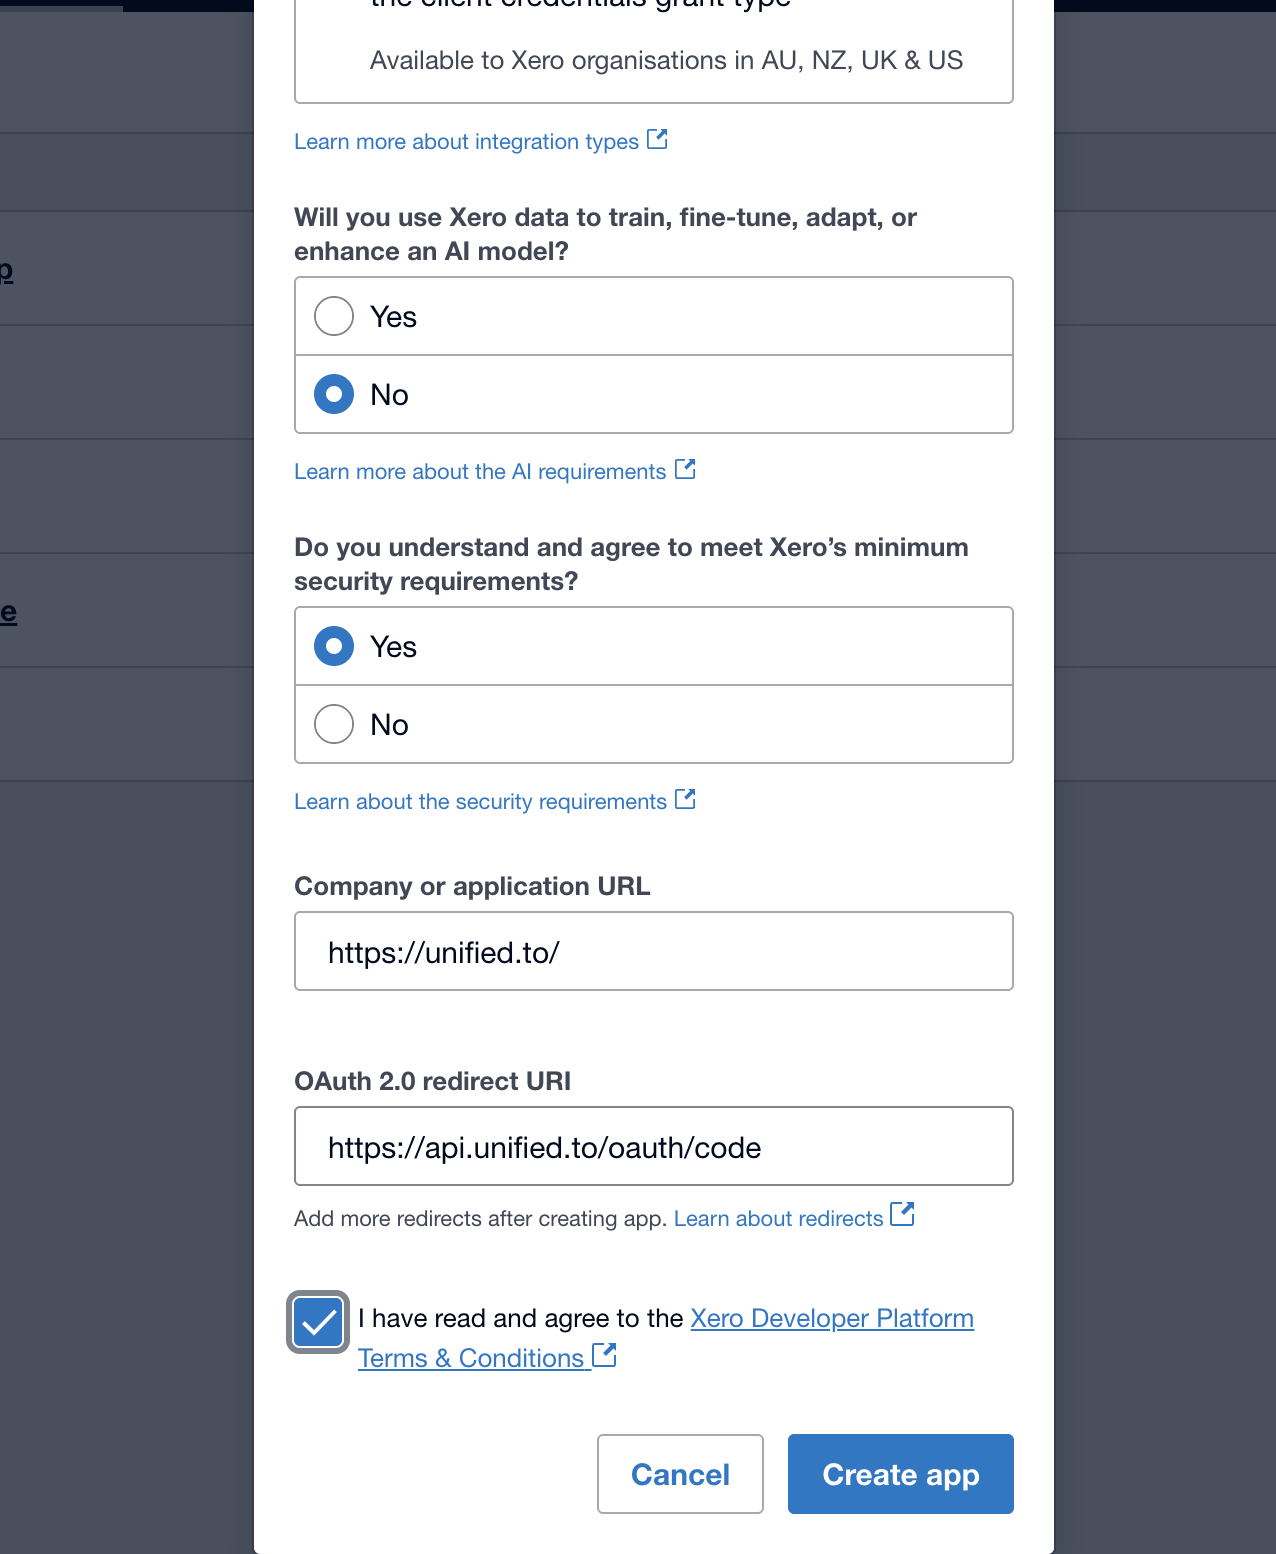
Task: Click the Company or application URL field
Action: (654, 951)
